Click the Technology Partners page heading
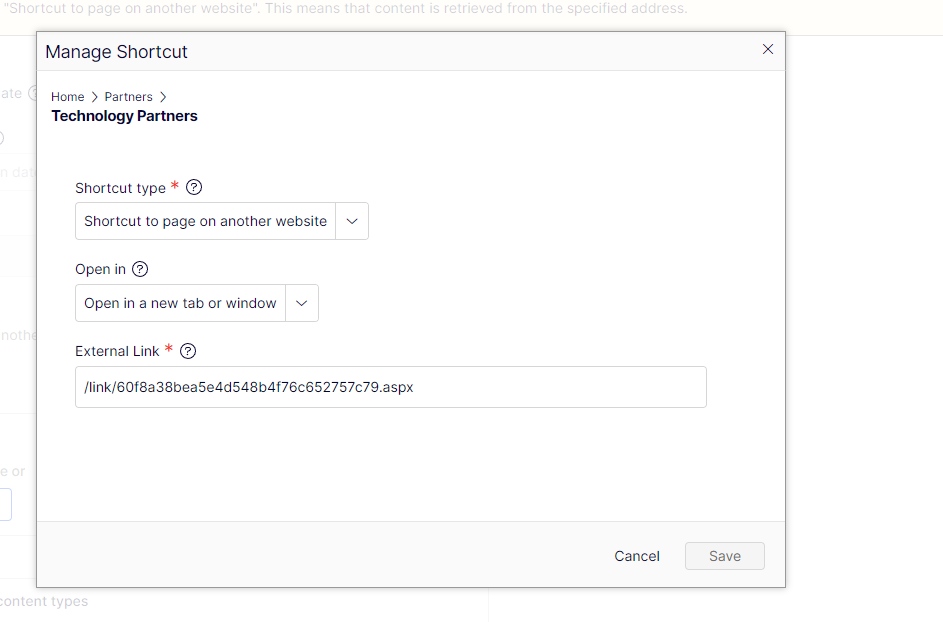943x622 pixels. [x=124, y=116]
